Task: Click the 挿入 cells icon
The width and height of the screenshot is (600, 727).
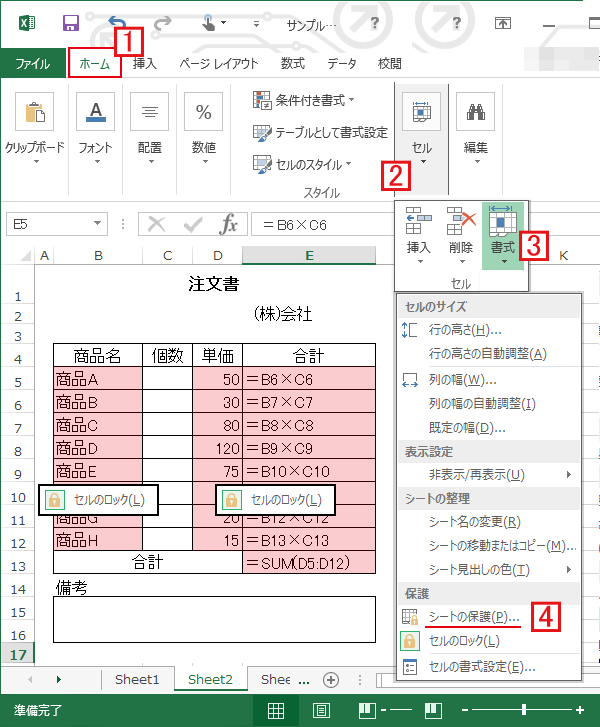Action: pos(418,236)
